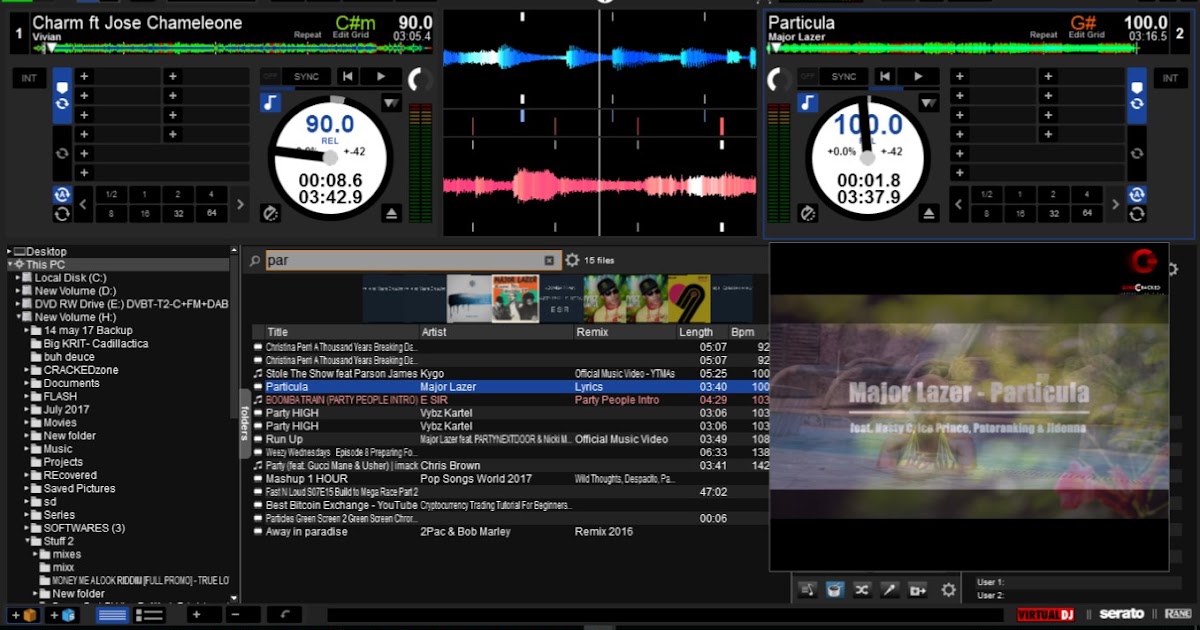This screenshot has height=630, width=1200.
Task: Jump to track start on deck 2
Action: (885, 76)
